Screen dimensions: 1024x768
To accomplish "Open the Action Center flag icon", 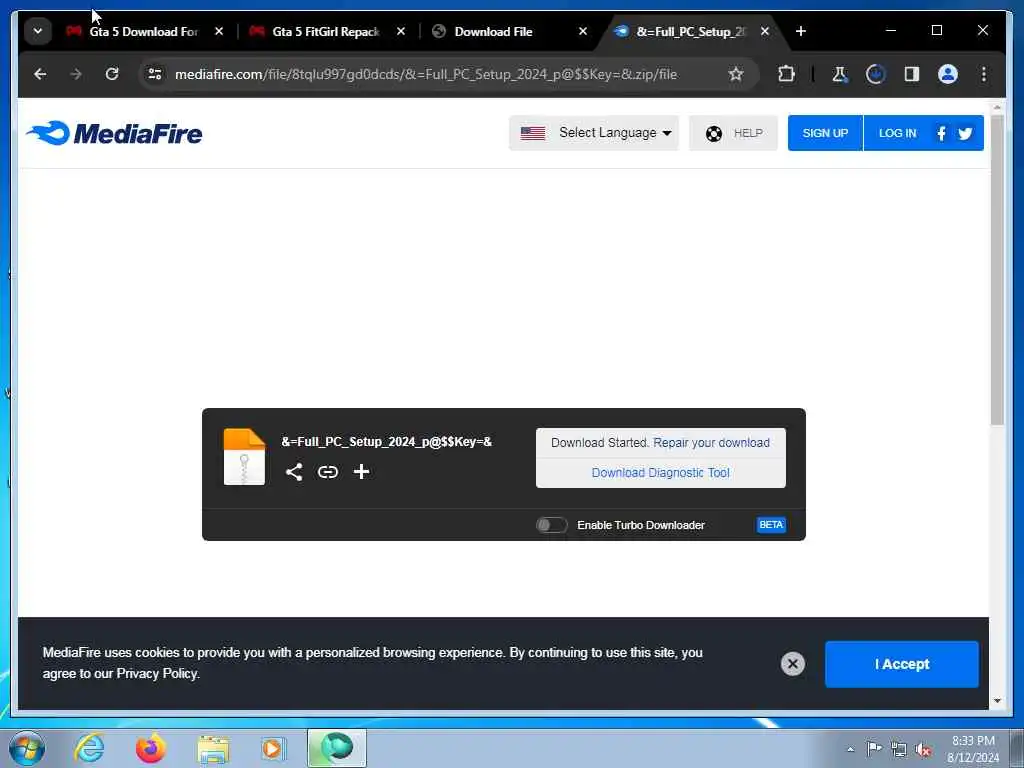I will pos(874,748).
